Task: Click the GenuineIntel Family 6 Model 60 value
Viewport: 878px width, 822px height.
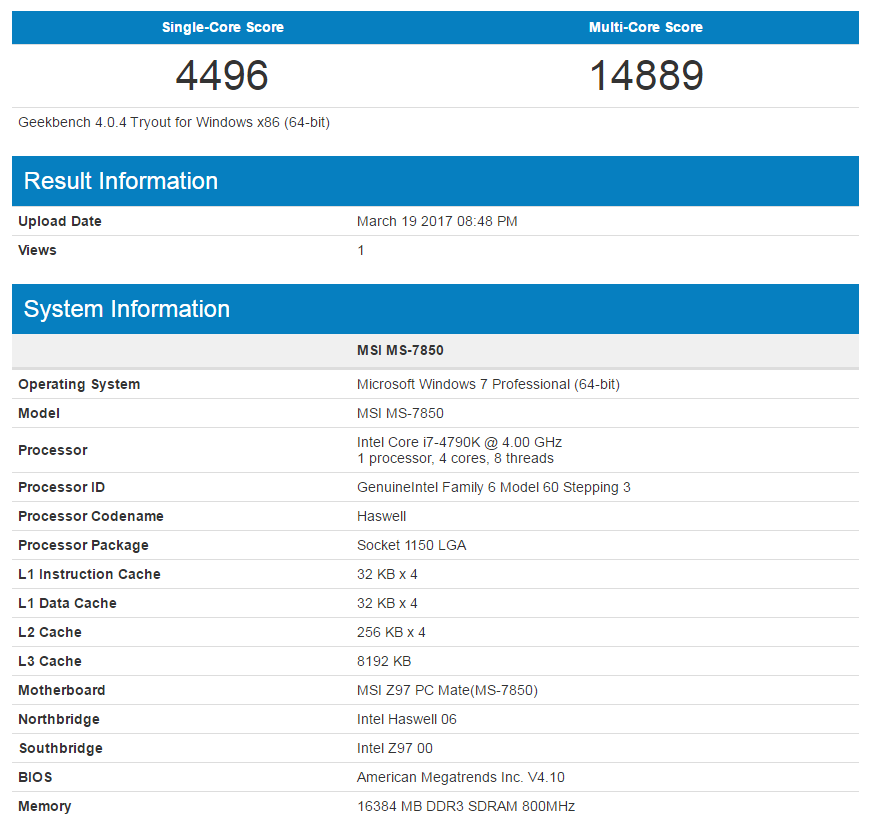Action: (x=494, y=487)
